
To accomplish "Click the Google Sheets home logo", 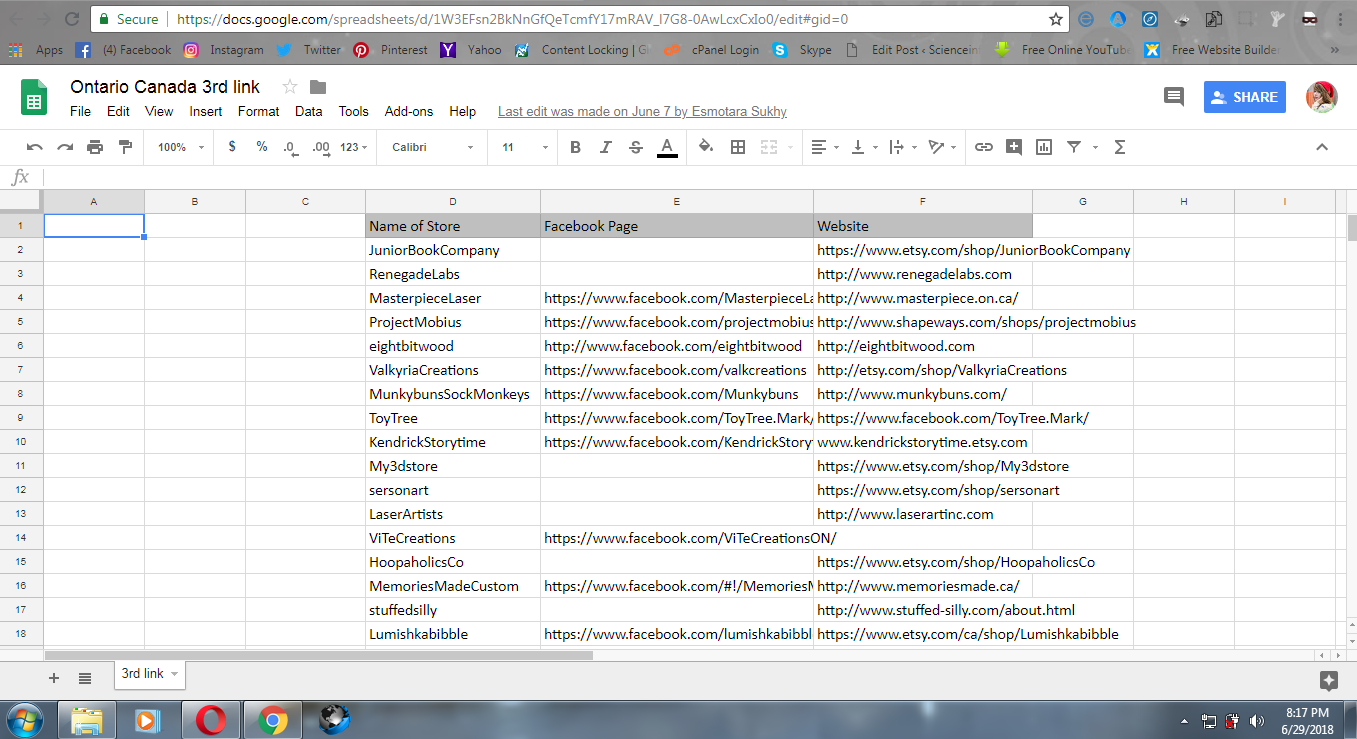I will [34, 97].
